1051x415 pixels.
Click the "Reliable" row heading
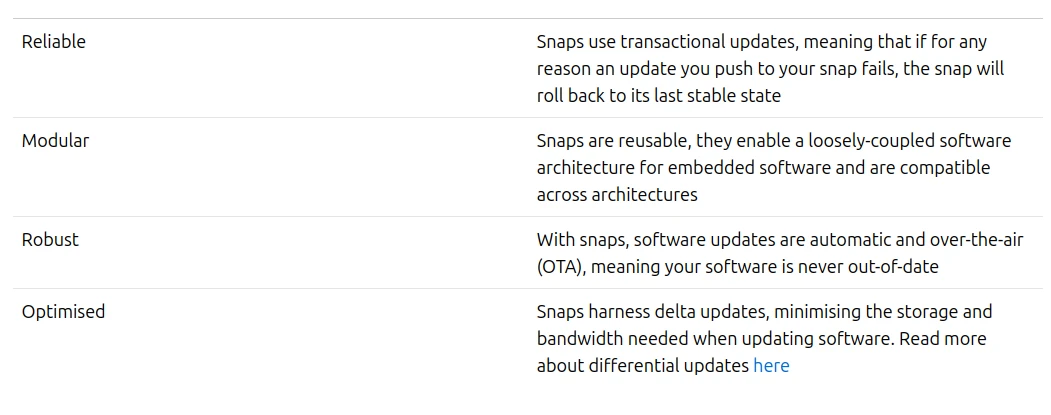click(54, 42)
